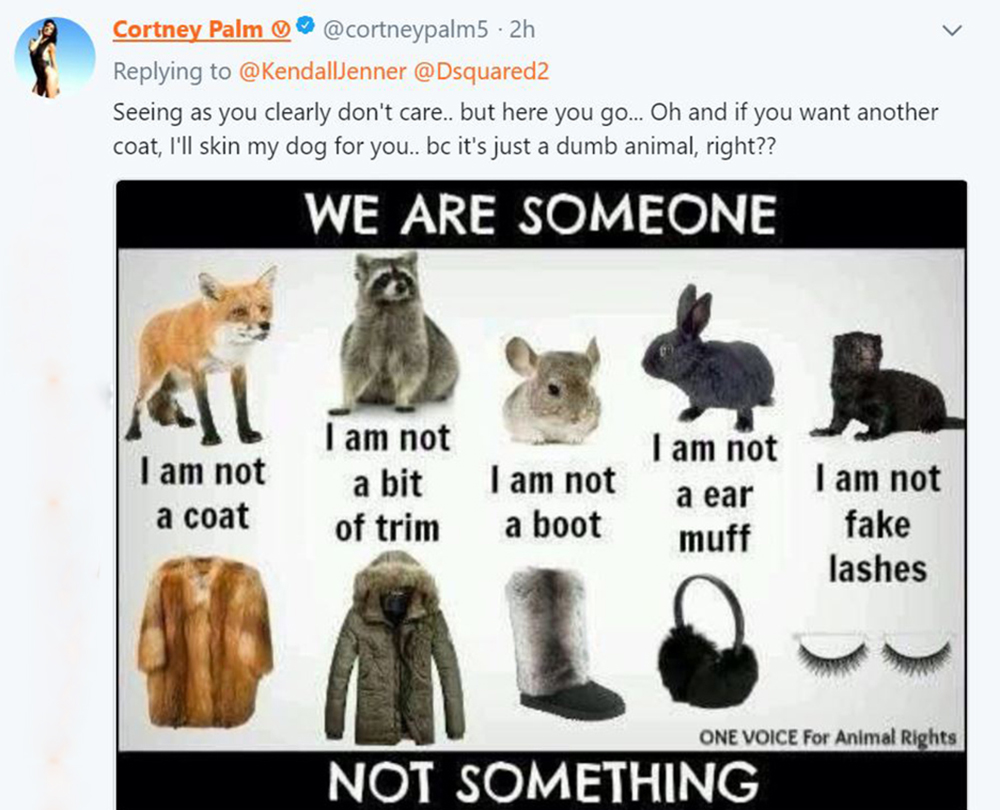The height and width of the screenshot is (810, 1000).
Task: Click the orange fur coat picture
Action: (205, 642)
